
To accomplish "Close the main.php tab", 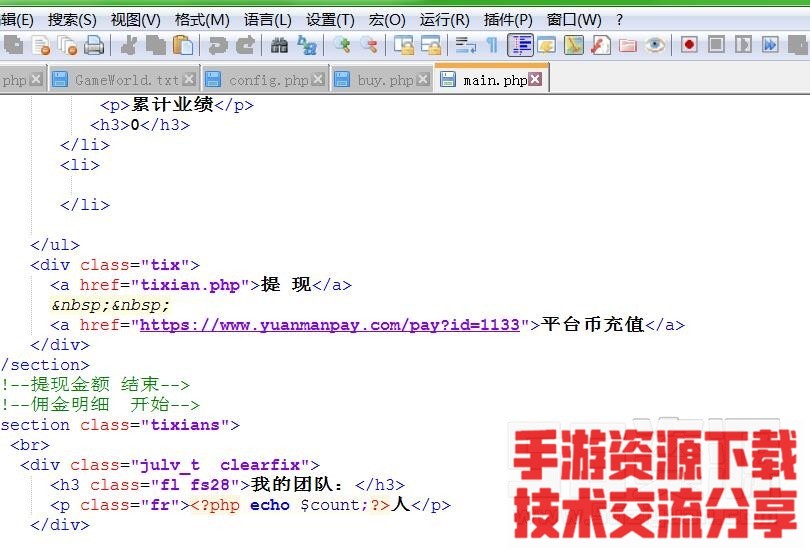I will coord(536,80).
